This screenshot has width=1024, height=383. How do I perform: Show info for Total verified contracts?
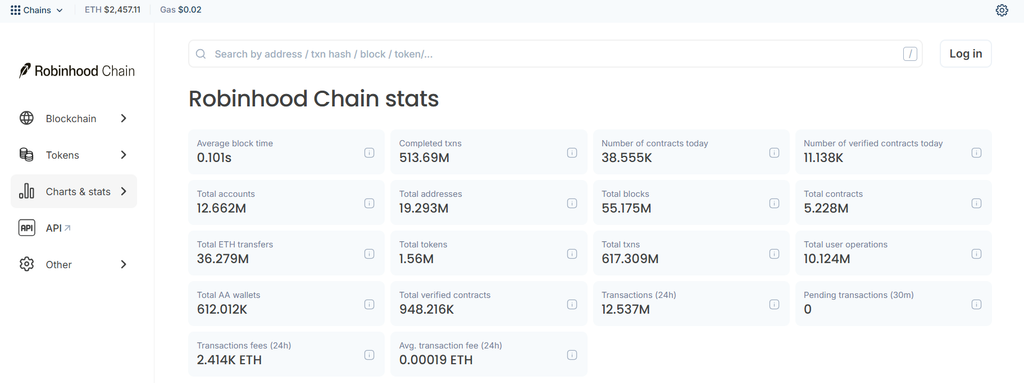(x=571, y=304)
